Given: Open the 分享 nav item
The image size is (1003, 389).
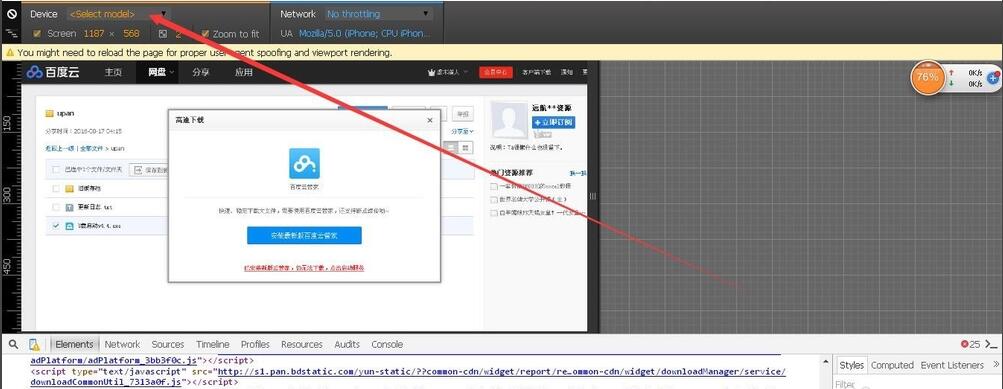Looking at the screenshot, I should pos(201,72).
